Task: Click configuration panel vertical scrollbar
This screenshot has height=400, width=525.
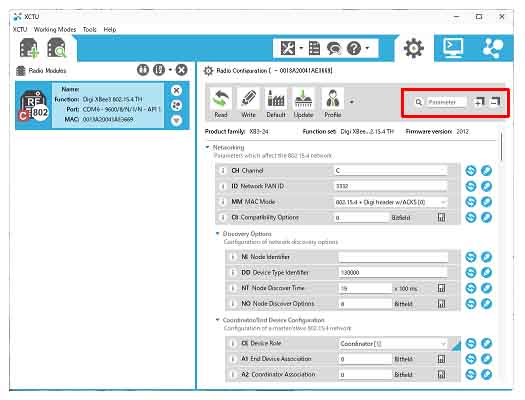Action: click(x=502, y=147)
